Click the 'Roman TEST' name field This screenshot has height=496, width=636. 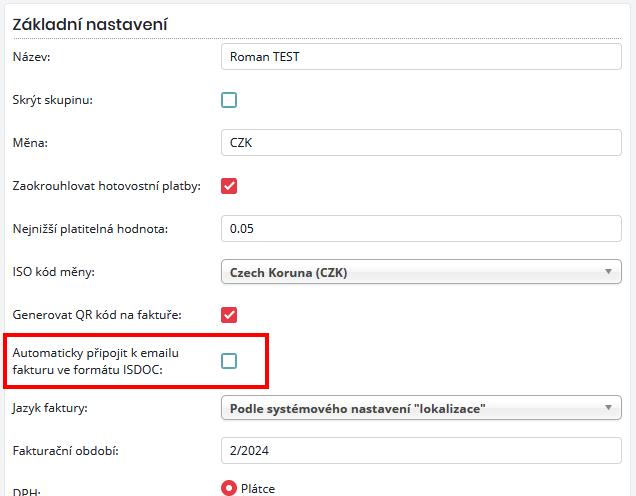point(420,57)
